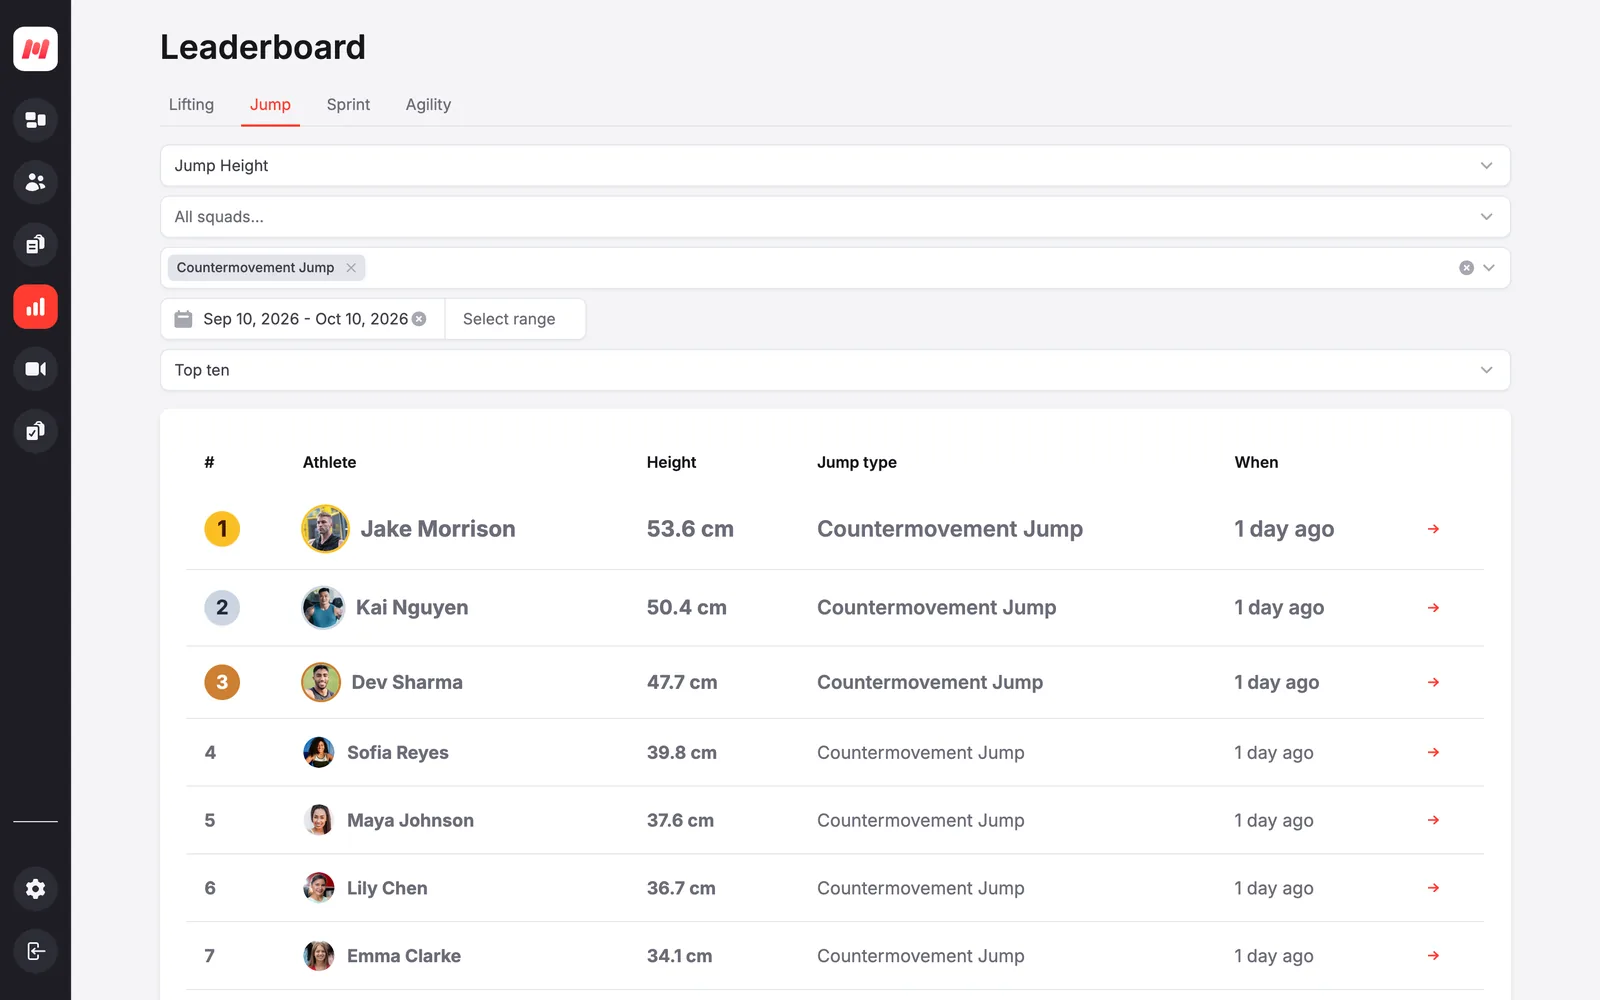
Task: Click the app logo in the sidebar
Action: [x=35, y=49]
